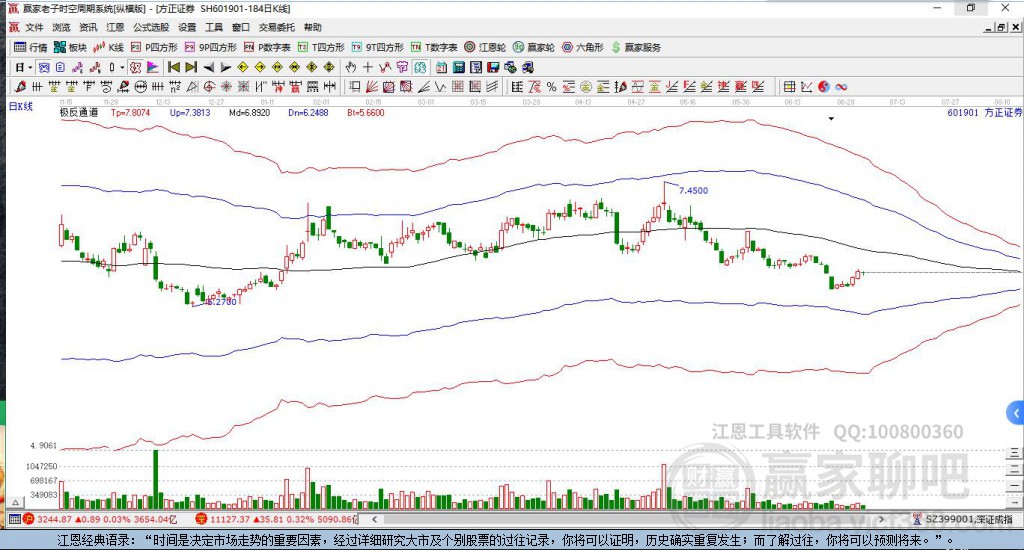Image resolution: width=1024 pixels, height=550 pixels.
Task: Open the 帮助 menu
Action: (312, 27)
